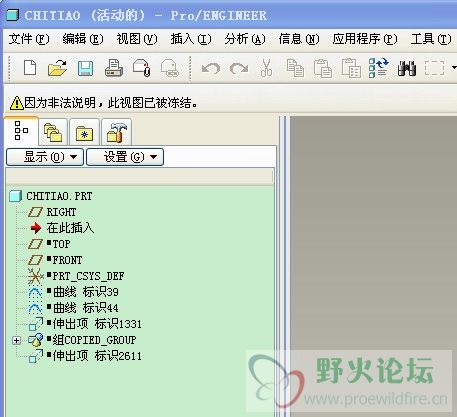Open the 文件(F) menu
The width and height of the screenshot is (457, 417).
pyautogui.click(x=29, y=39)
